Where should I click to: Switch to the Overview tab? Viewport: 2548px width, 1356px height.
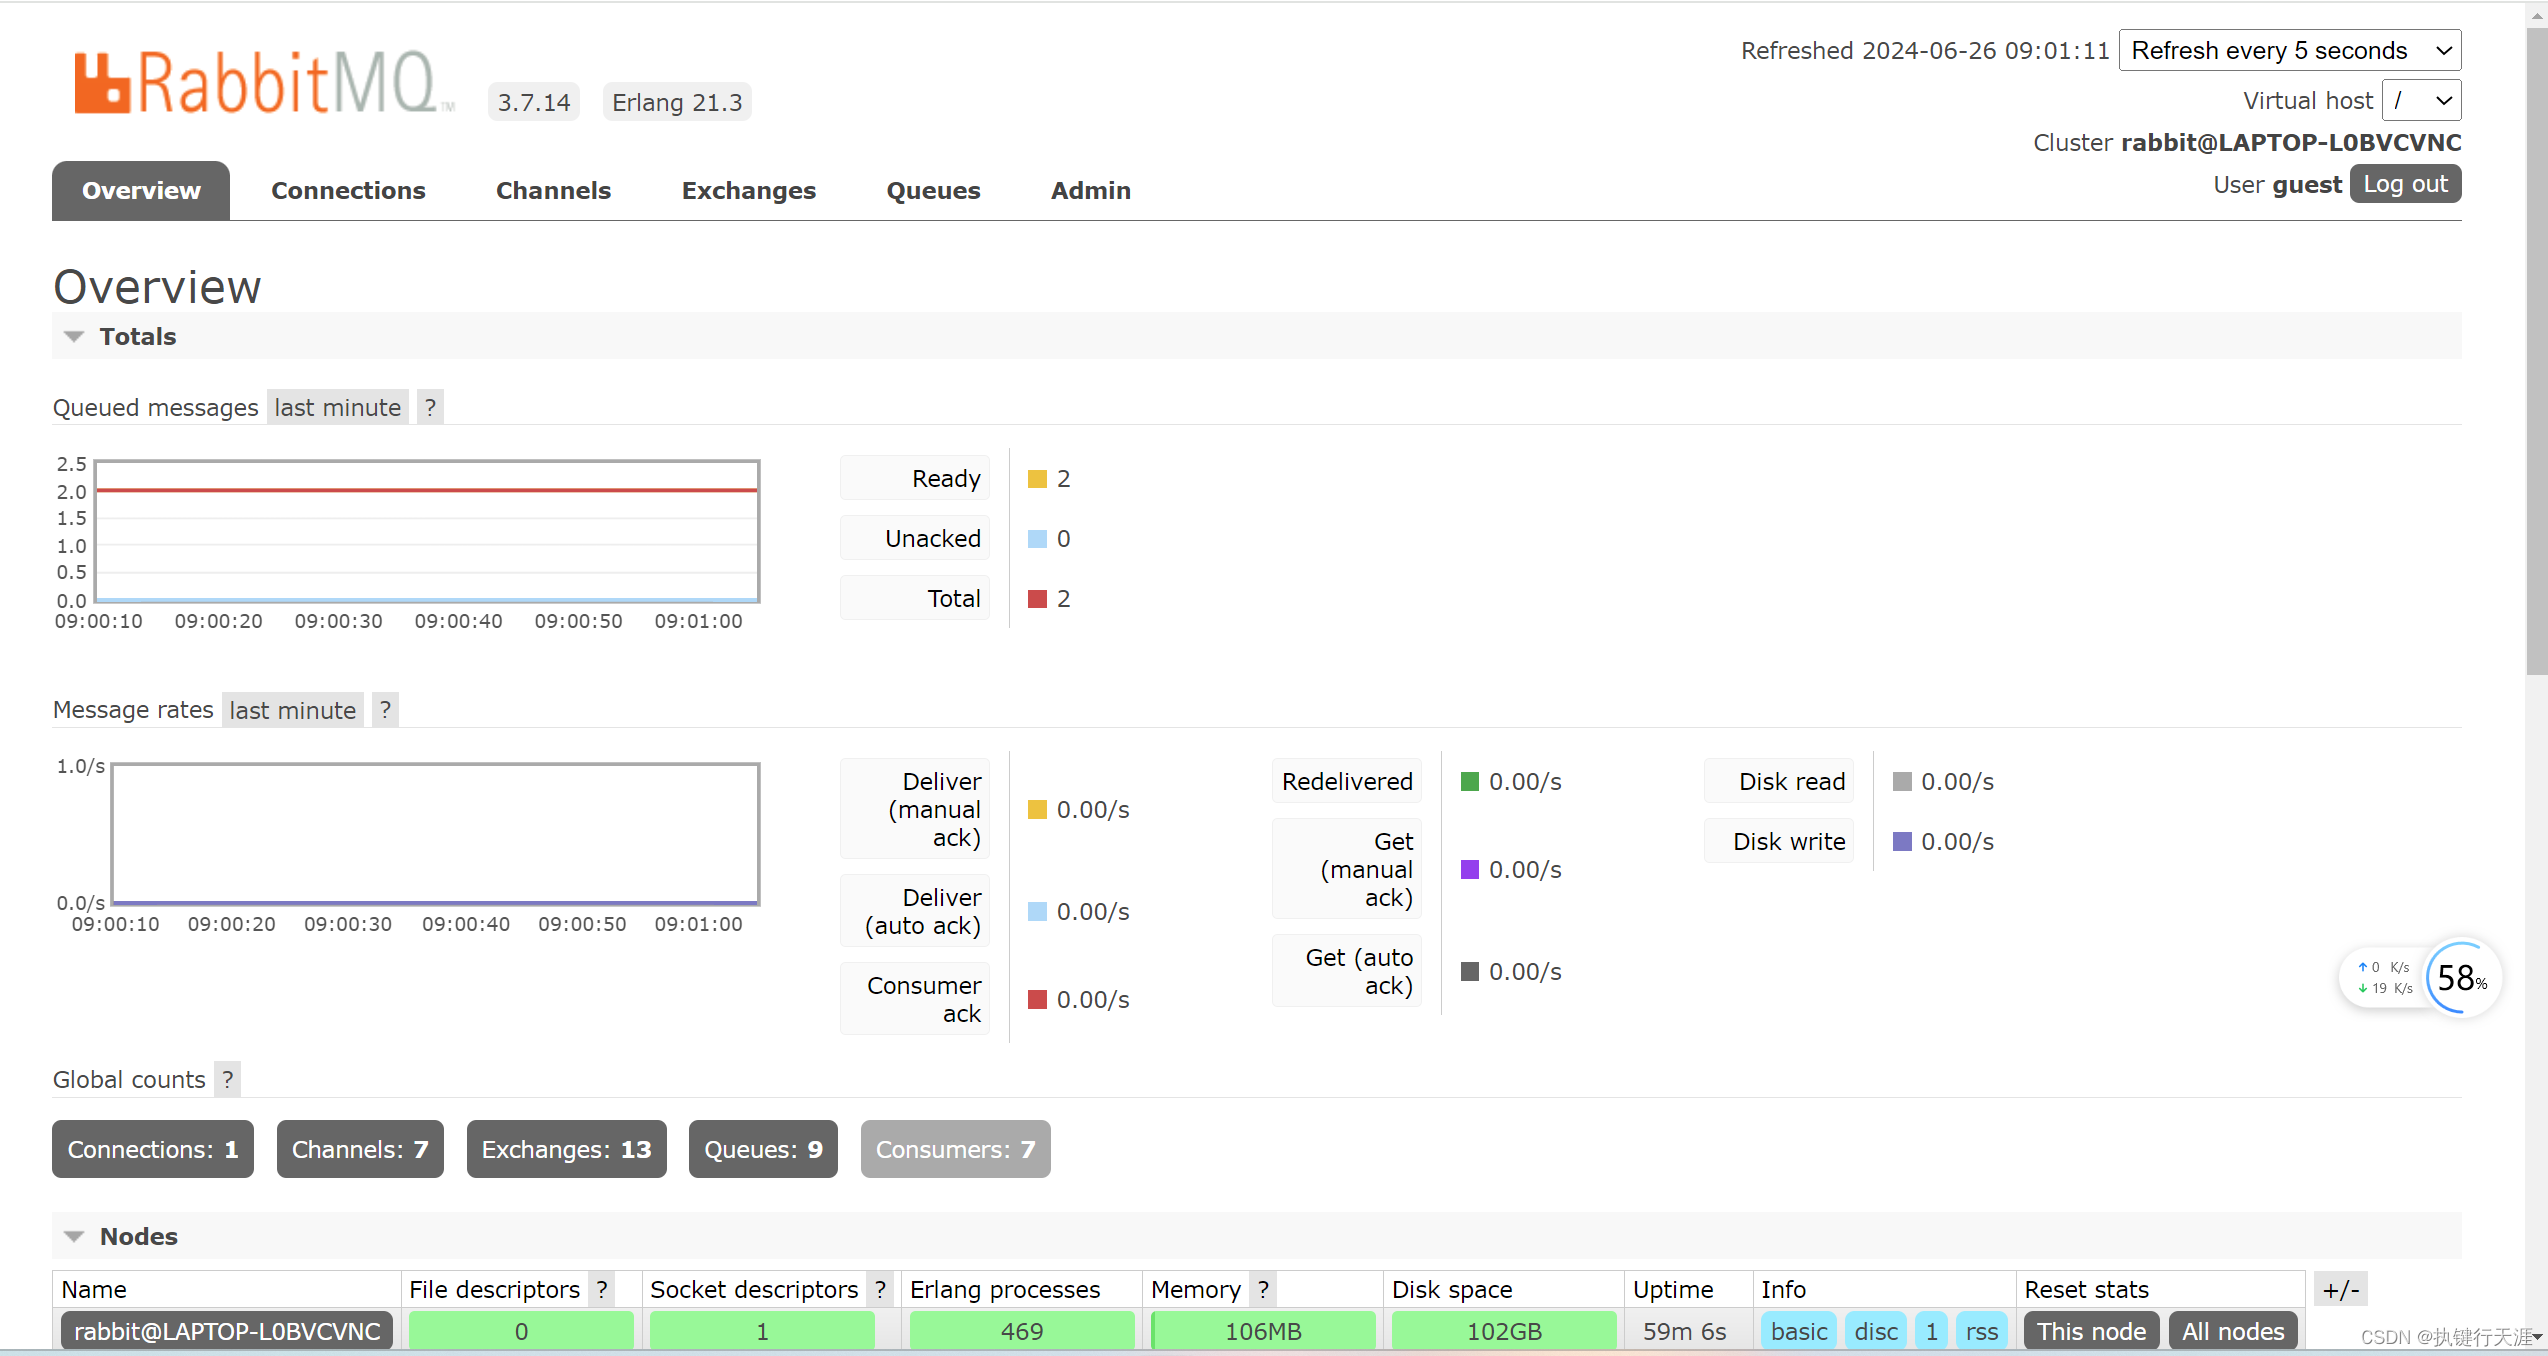(x=141, y=190)
